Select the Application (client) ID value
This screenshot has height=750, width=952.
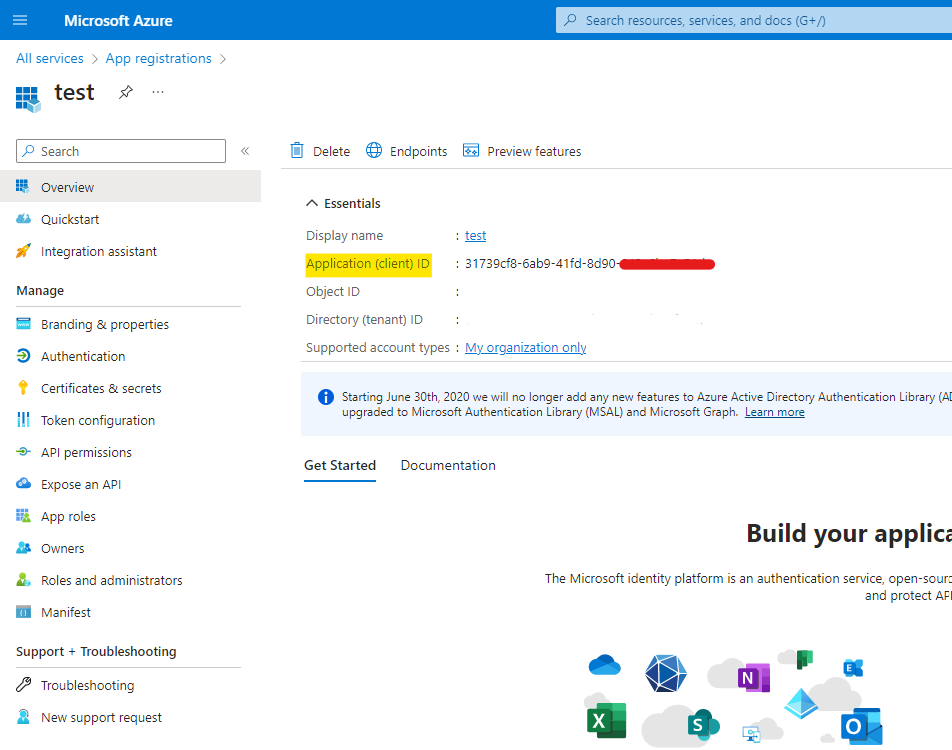pyautogui.click(x=590, y=264)
